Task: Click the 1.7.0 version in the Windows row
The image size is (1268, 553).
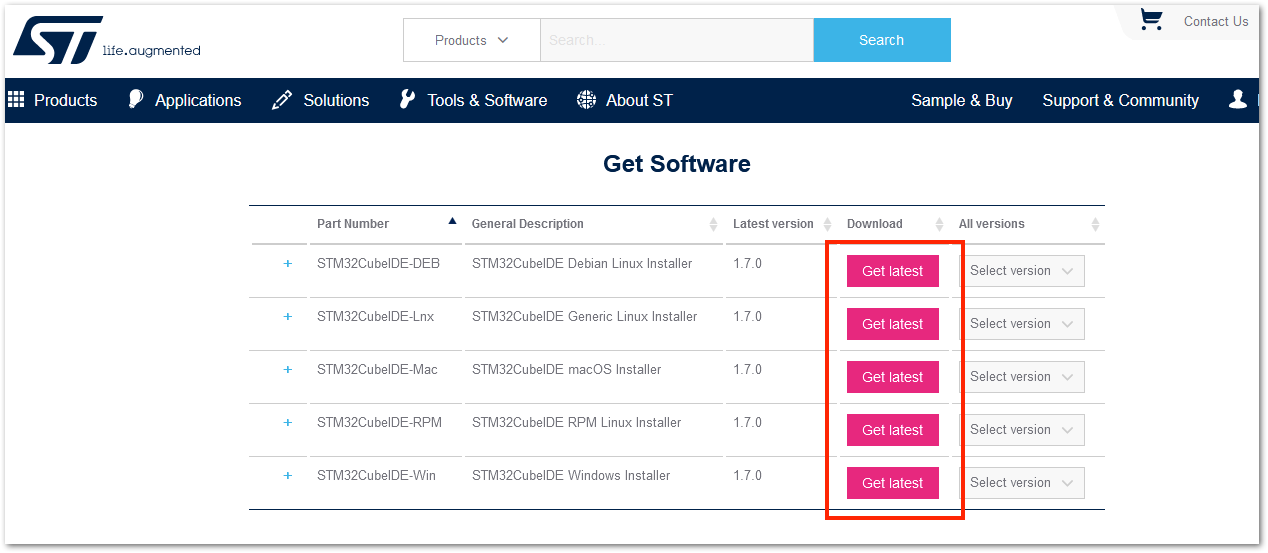Action: [x=747, y=476]
